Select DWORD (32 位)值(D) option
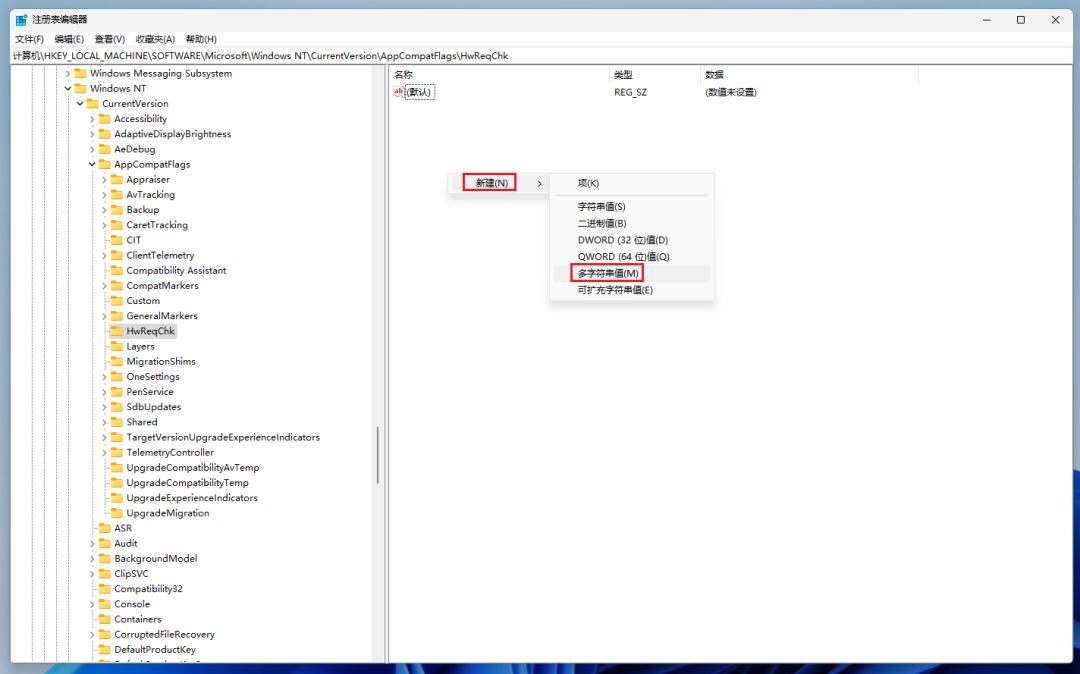This screenshot has height=674, width=1080. pos(622,240)
